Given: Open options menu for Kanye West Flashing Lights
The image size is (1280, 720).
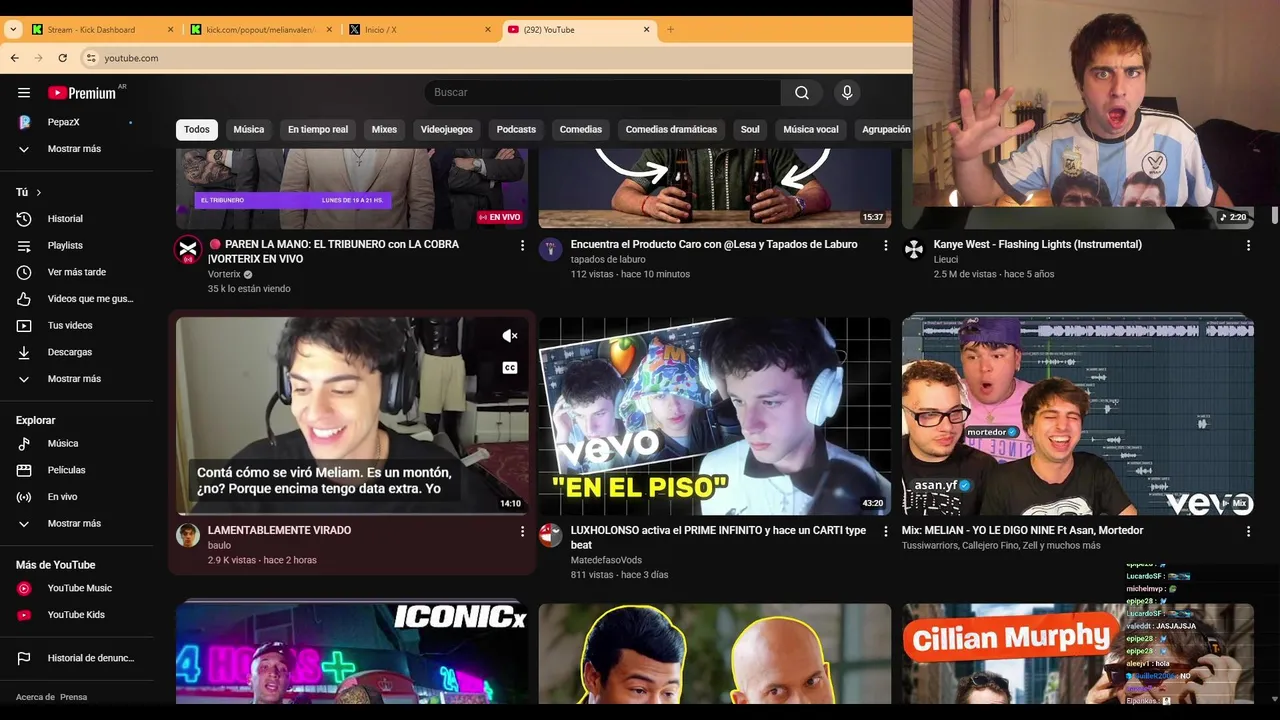Looking at the screenshot, I should pos(1248,245).
